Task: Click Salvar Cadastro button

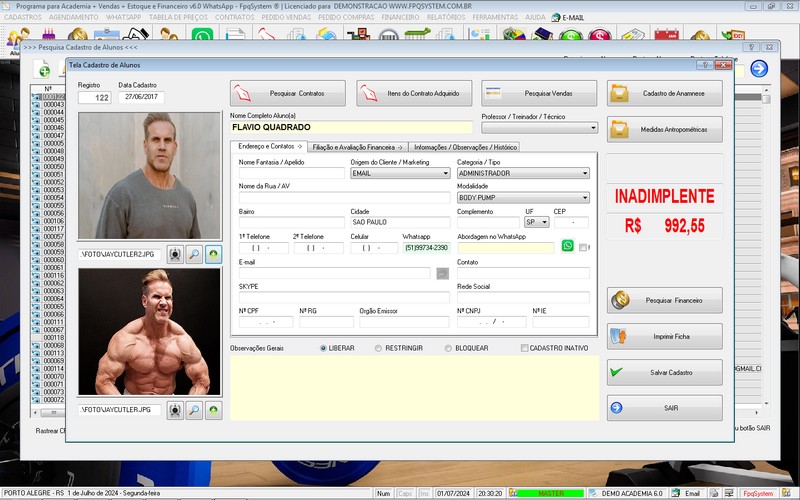Action: tap(665, 372)
